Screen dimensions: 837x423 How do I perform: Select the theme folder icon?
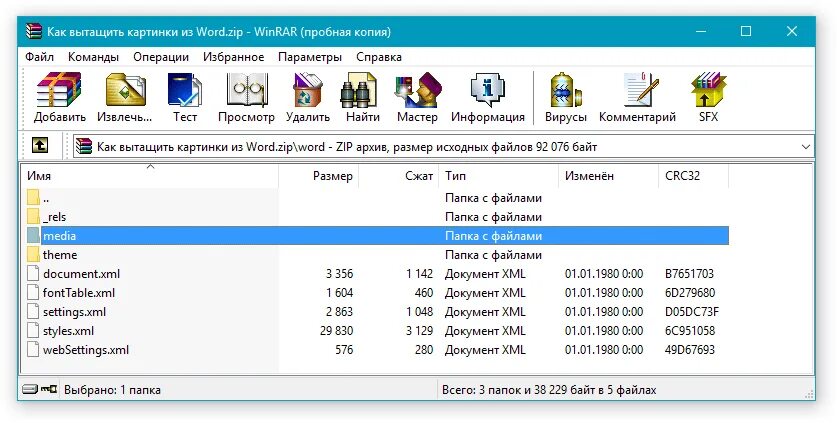[34, 254]
